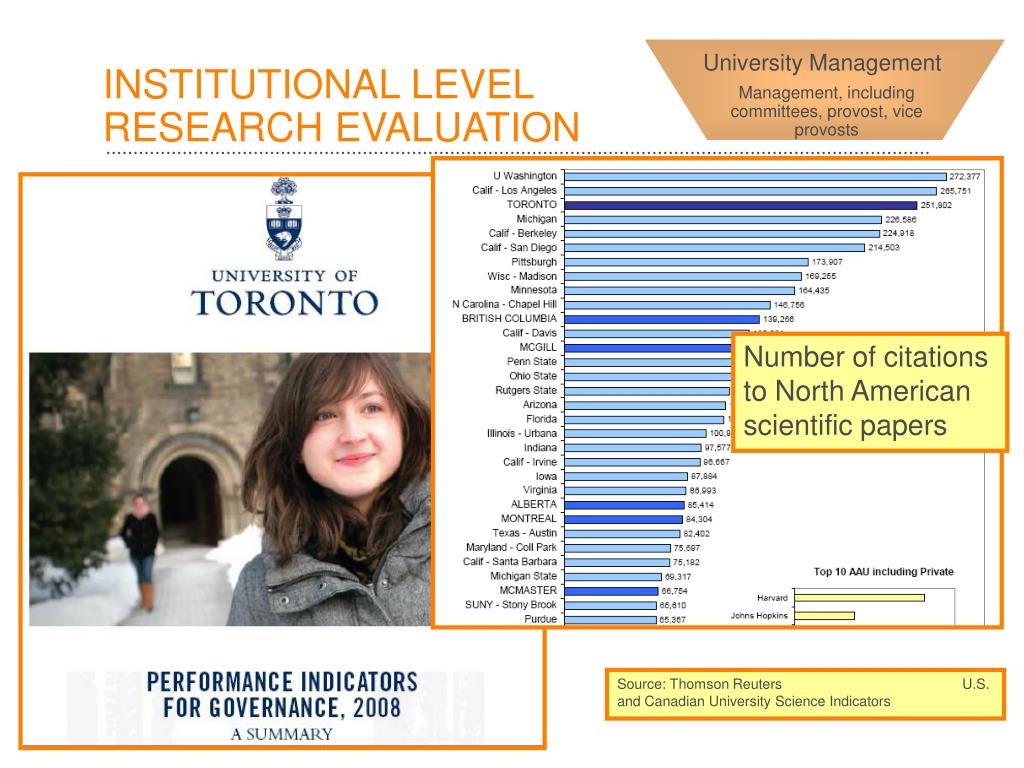Image resolution: width=1024 pixels, height=768 pixels.
Task: Click the 'N Carolina - Chapel Hill' label
Action: click(x=504, y=304)
